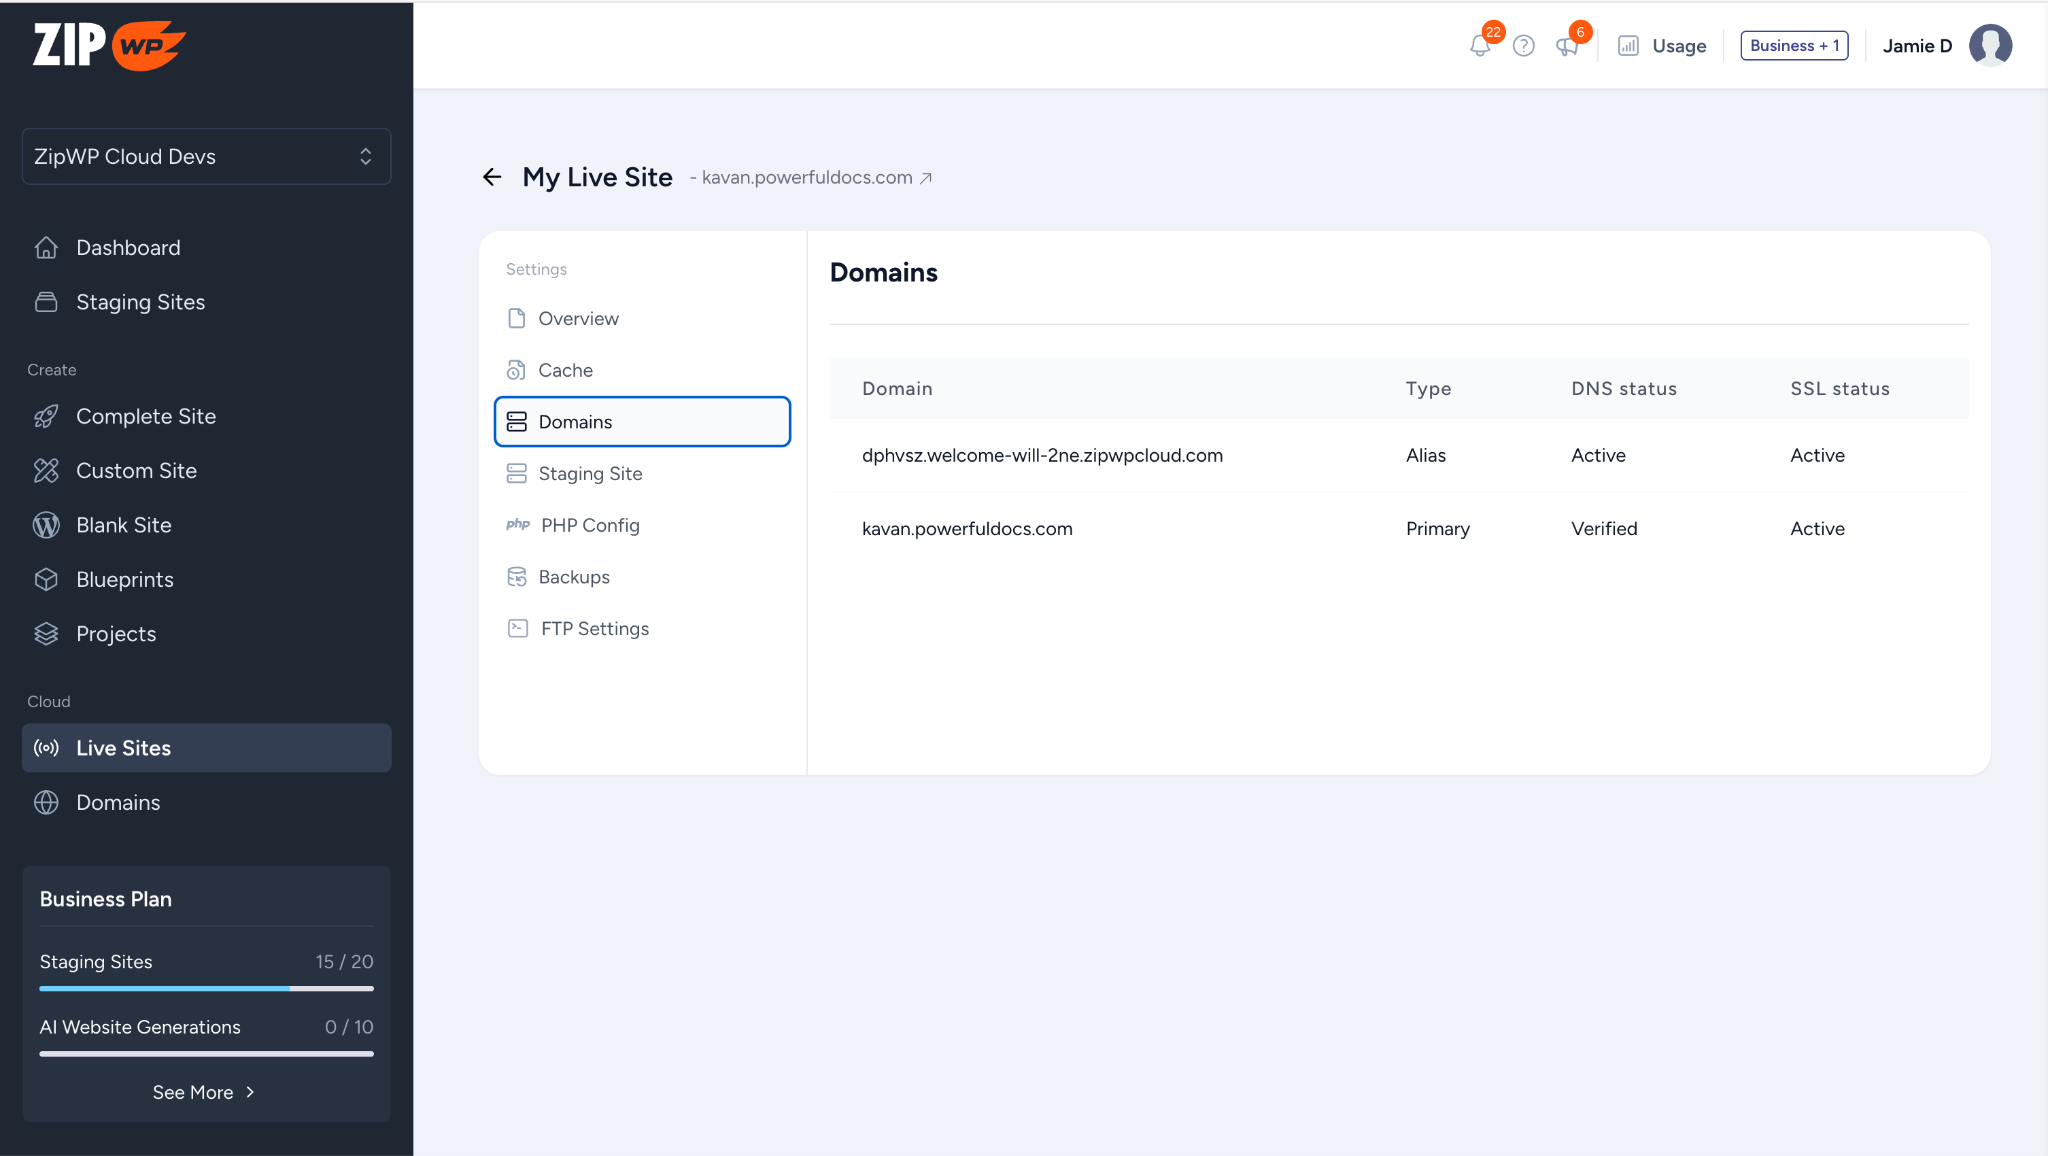Open FTP Settings section
This screenshot has height=1156, width=2048.
tap(594, 629)
